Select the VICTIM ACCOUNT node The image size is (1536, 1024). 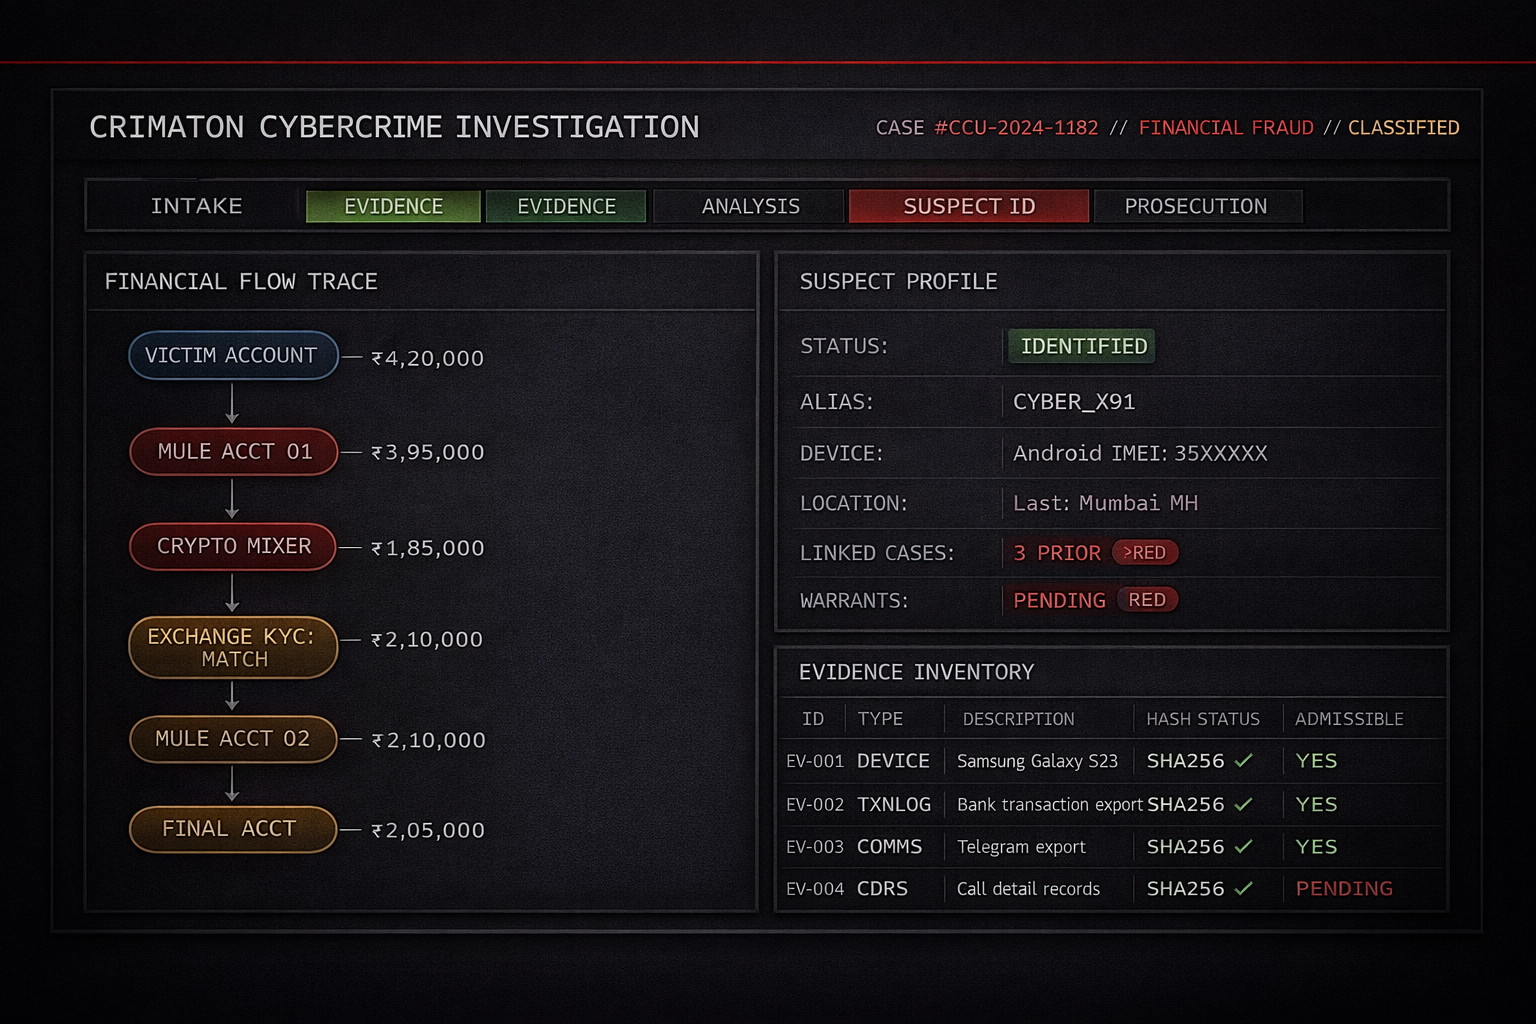pos(232,355)
